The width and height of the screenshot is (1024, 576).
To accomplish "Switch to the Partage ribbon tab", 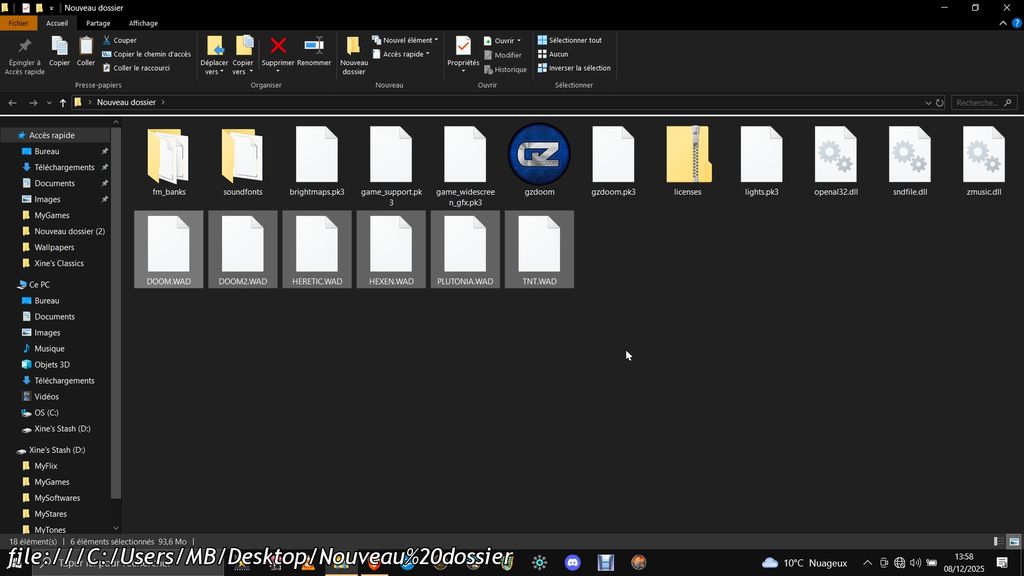I will (98, 23).
